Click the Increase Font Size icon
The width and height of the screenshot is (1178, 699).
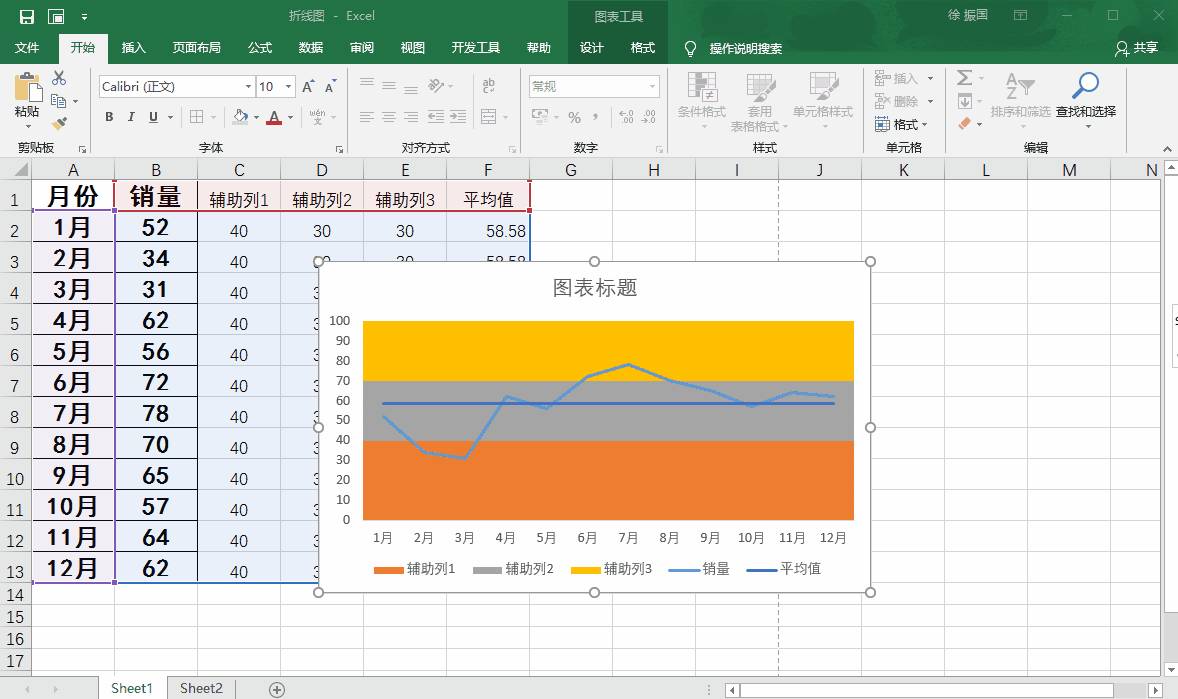(308, 87)
